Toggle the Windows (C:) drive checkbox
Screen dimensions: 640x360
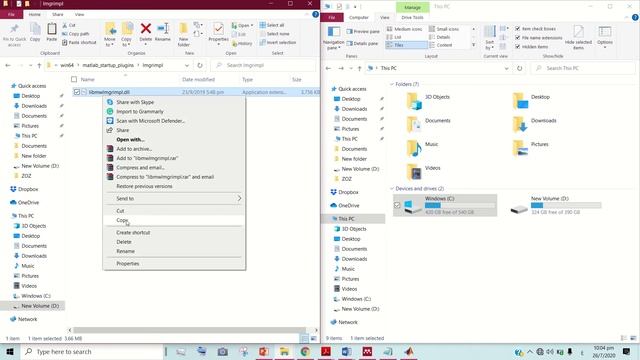pos(397,205)
